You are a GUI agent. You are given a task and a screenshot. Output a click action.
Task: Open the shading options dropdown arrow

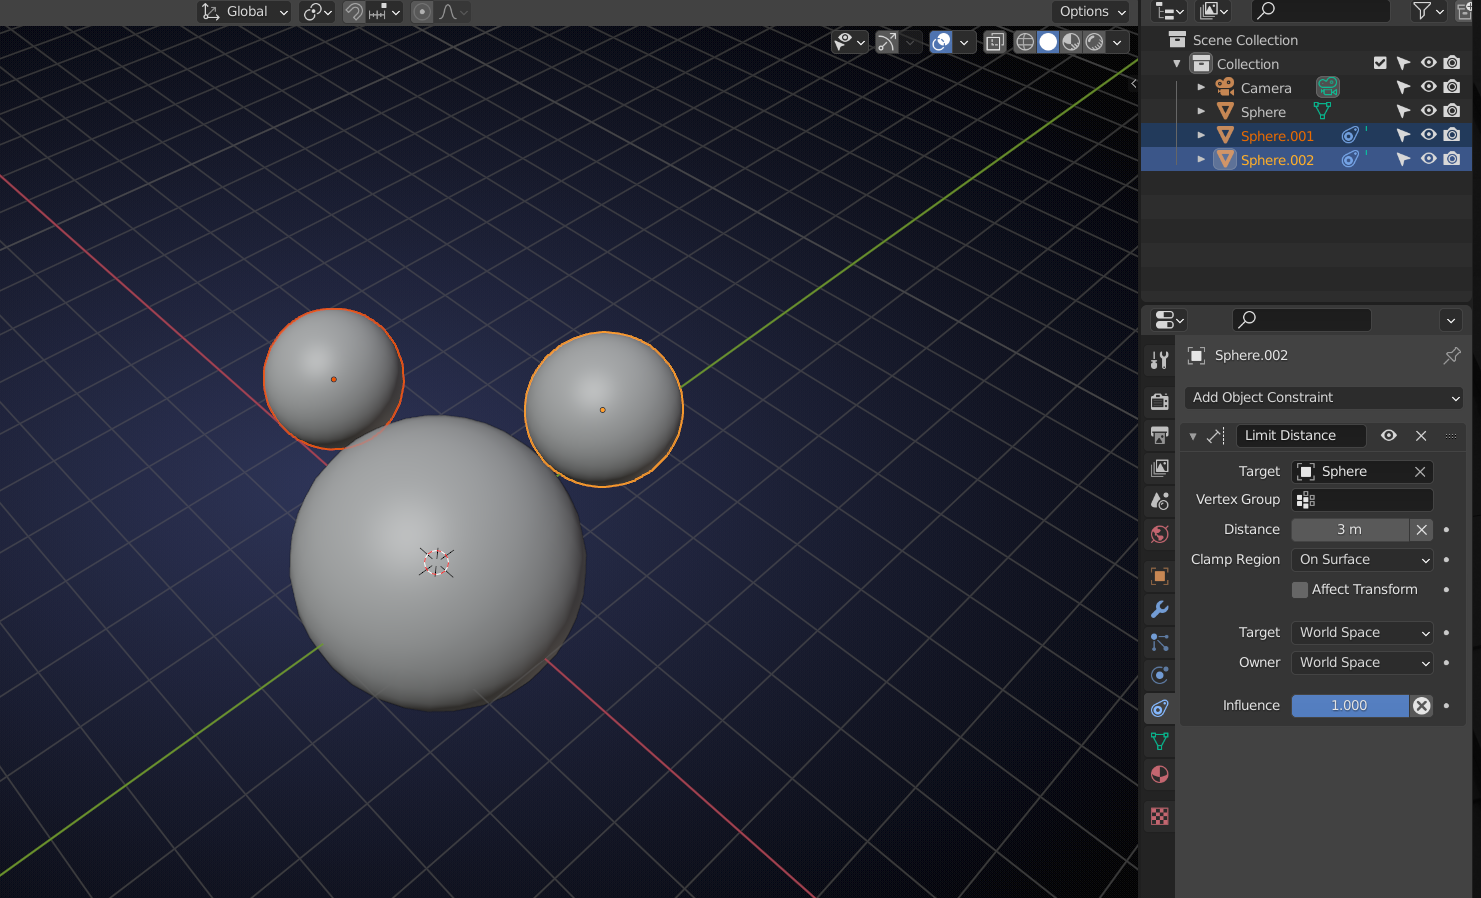tap(1117, 42)
